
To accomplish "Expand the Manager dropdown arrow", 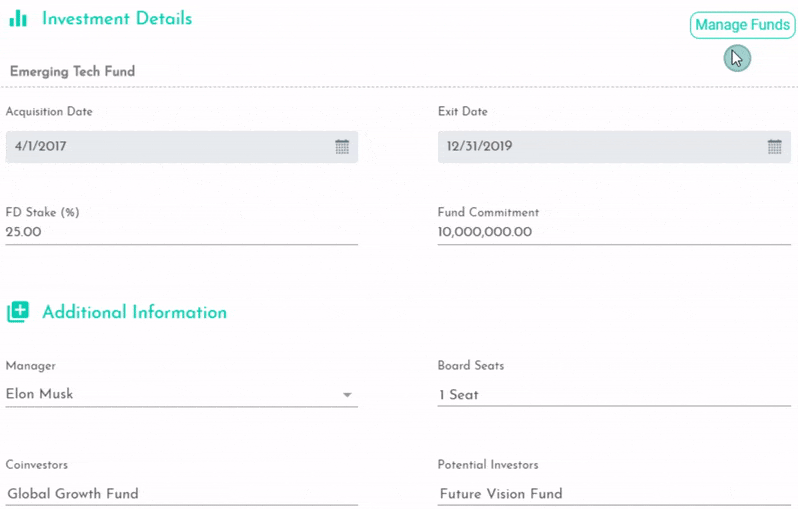I will click(347, 395).
